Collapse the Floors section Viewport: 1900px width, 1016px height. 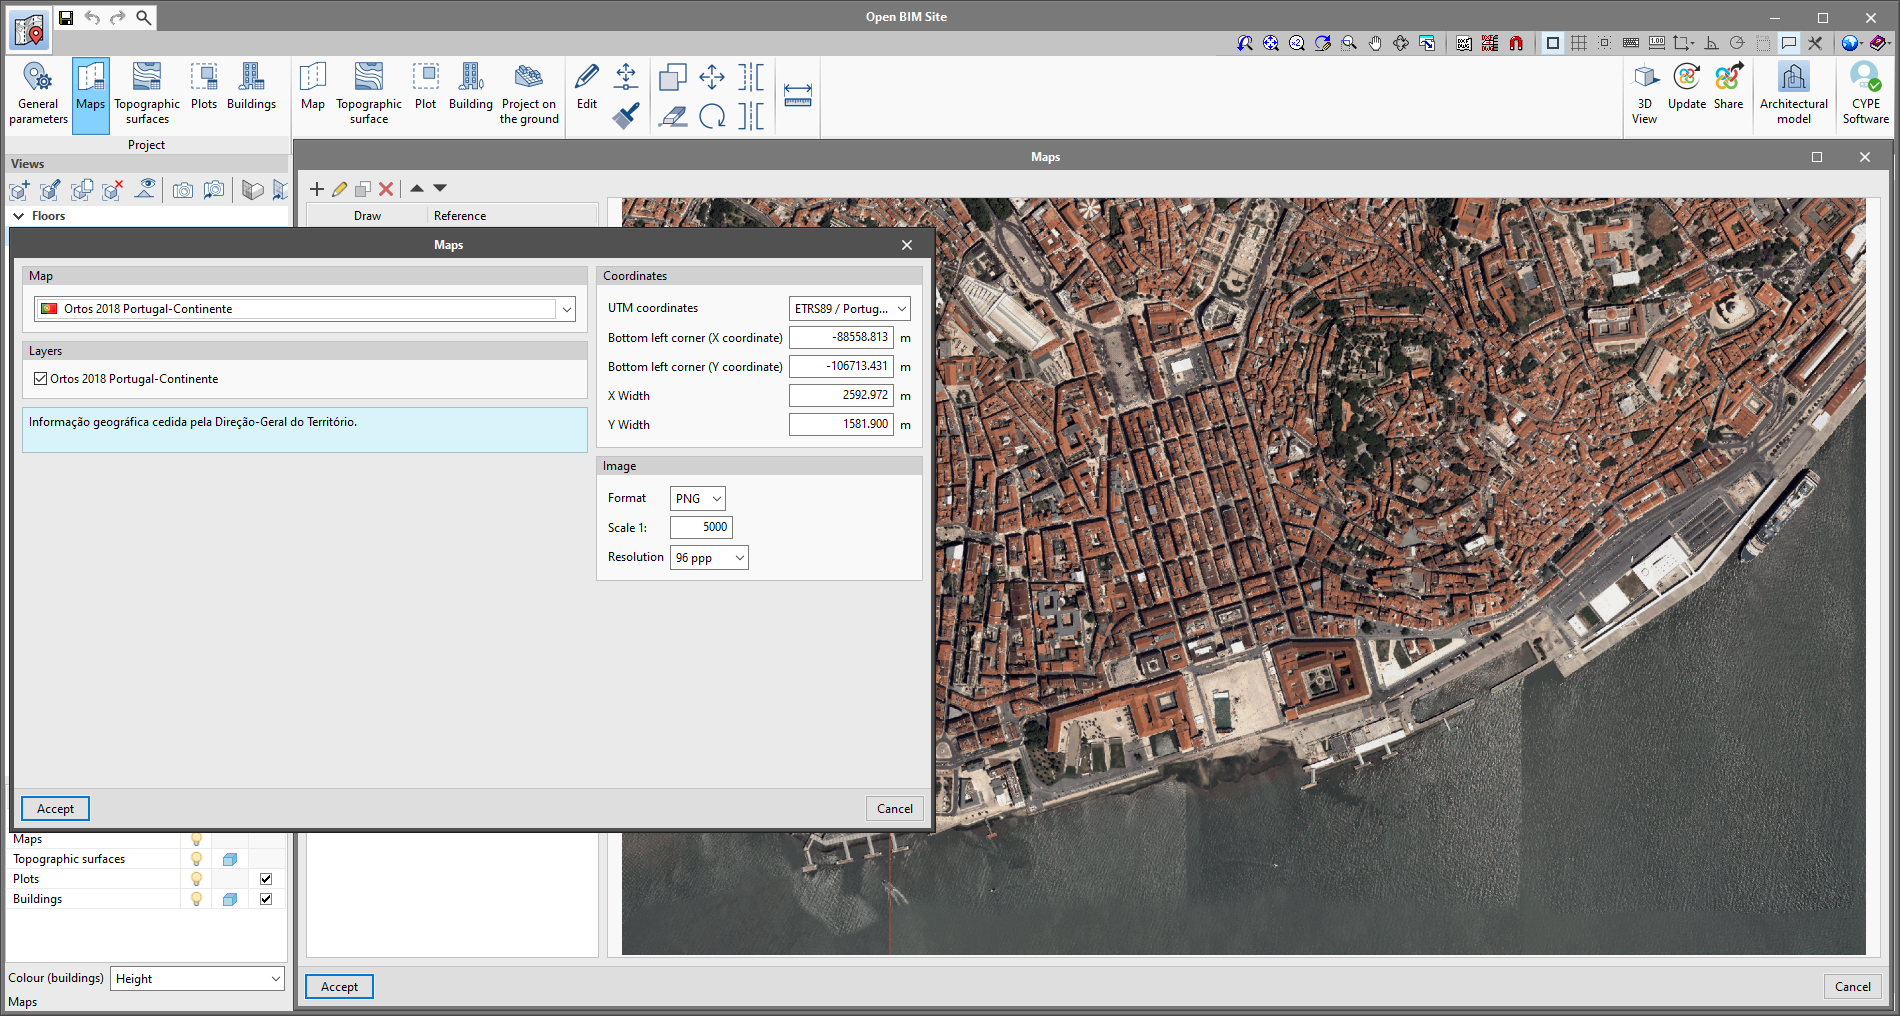(x=19, y=216)
